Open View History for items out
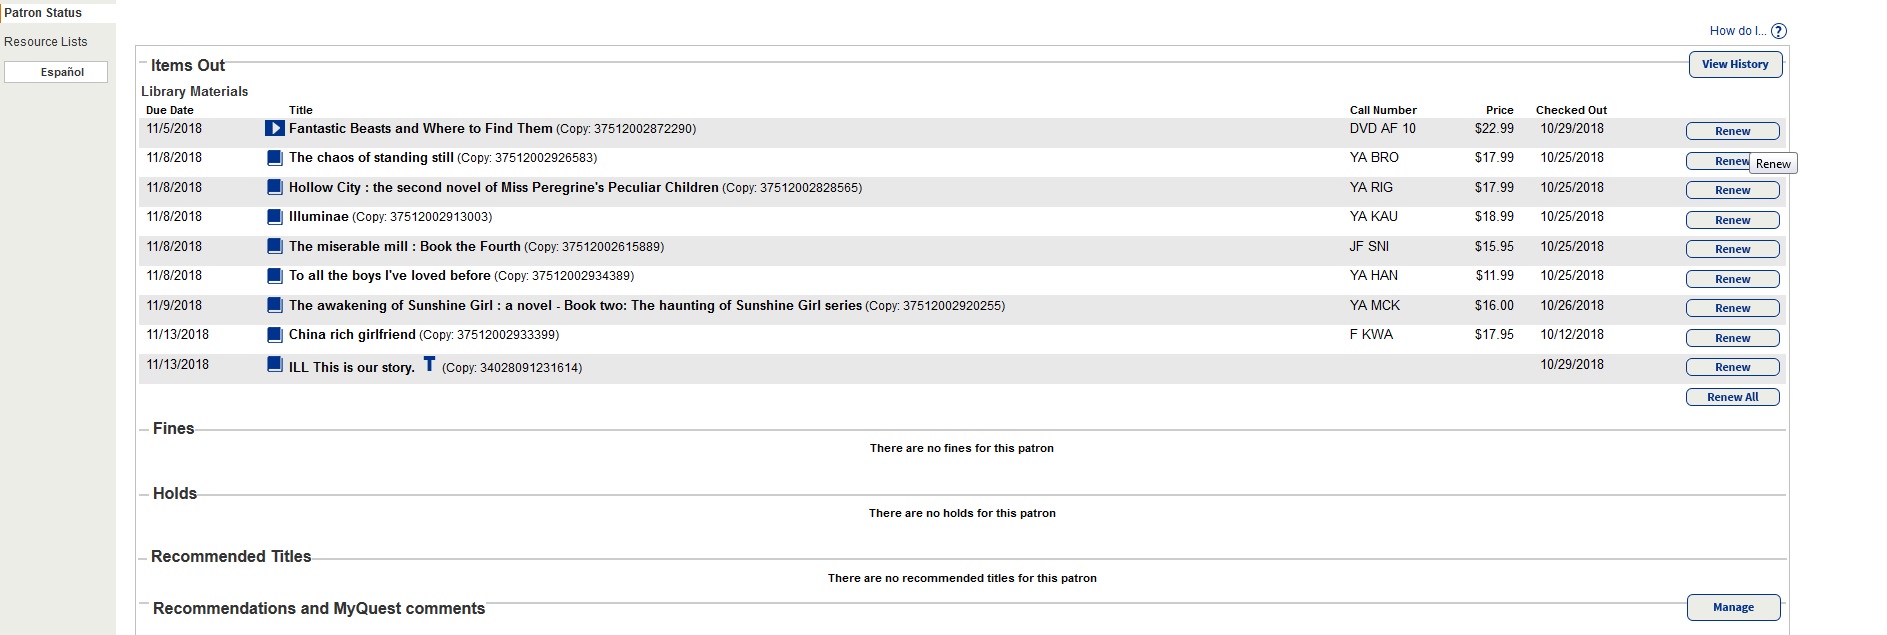Image resolution: width=1887 pixels, height=635 pixels. (1735, 64)
